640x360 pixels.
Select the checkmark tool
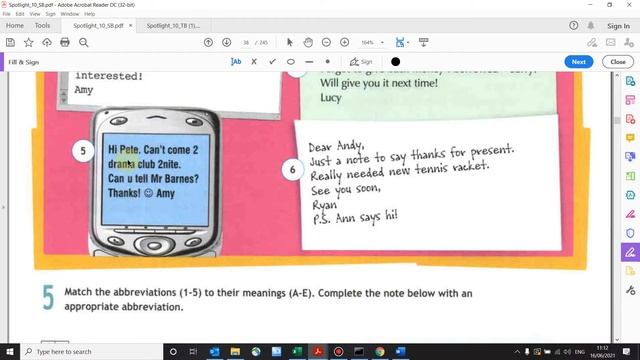click(x=272, y=62)
